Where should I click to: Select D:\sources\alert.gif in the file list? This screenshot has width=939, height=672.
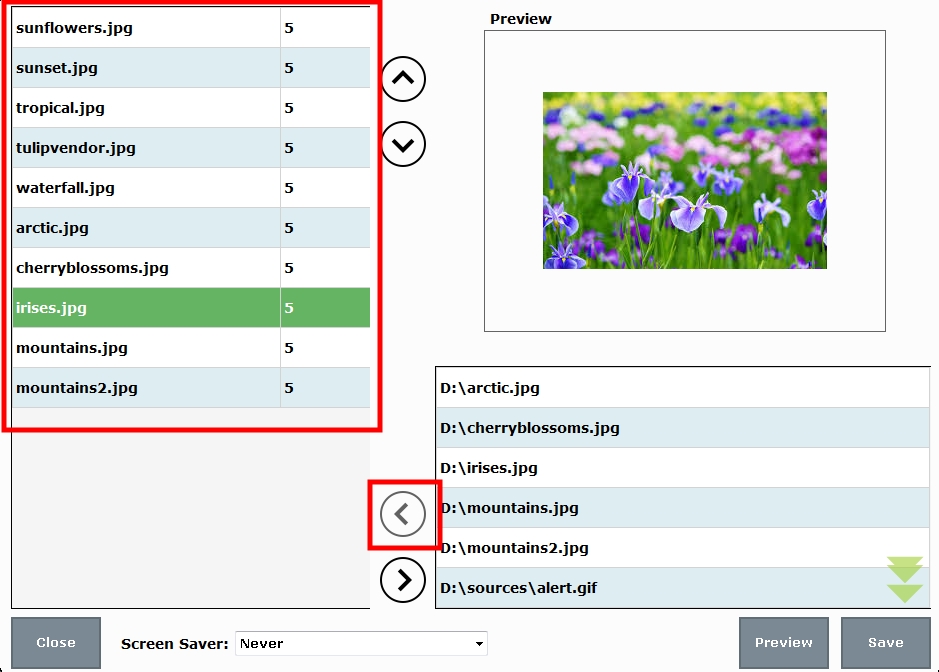click(600, 588)
